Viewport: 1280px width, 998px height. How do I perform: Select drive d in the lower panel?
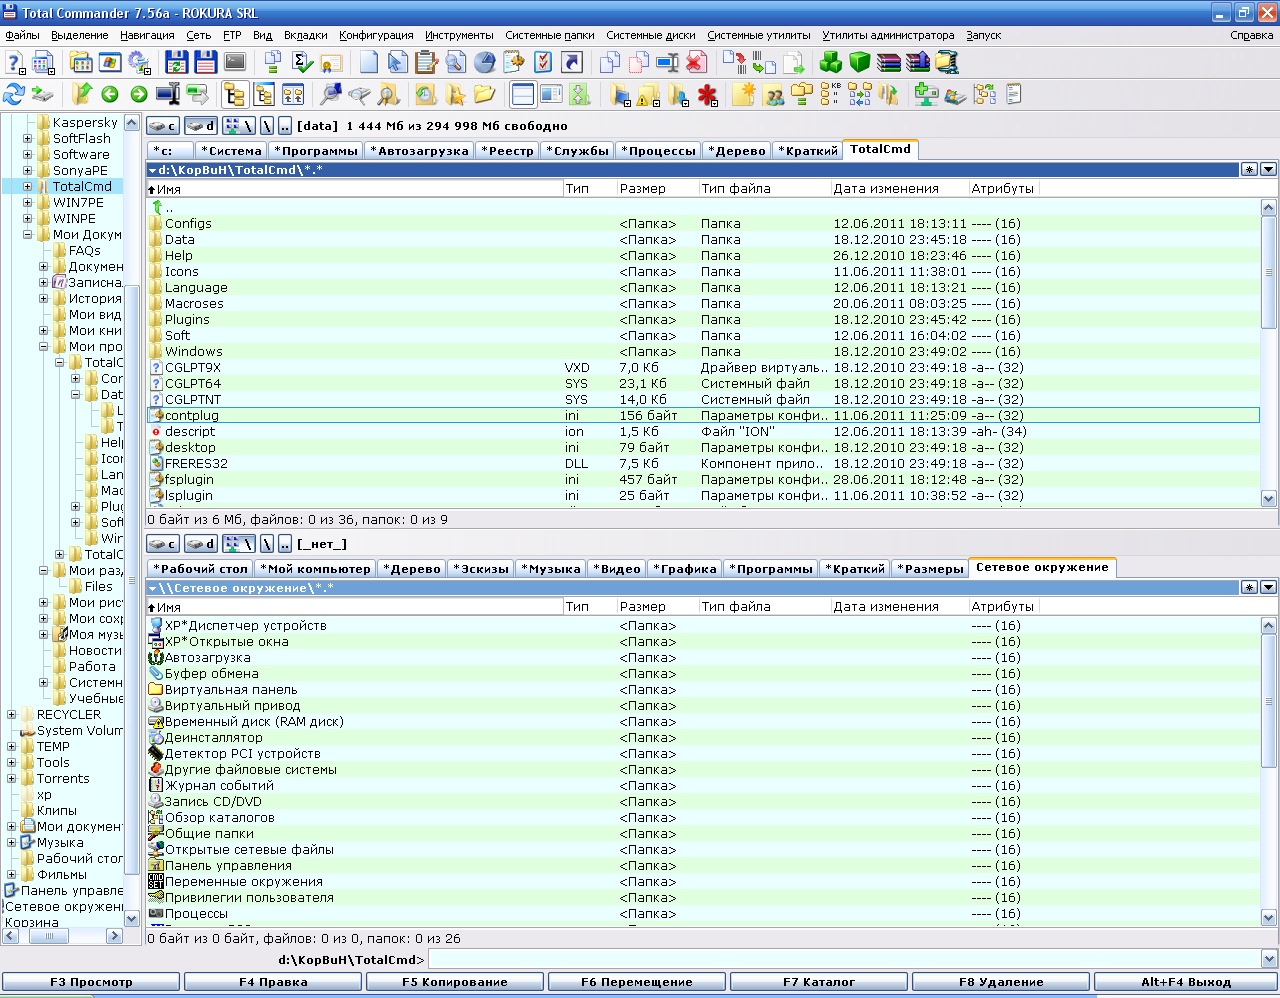pyautogui.click(x=201, y=544)
